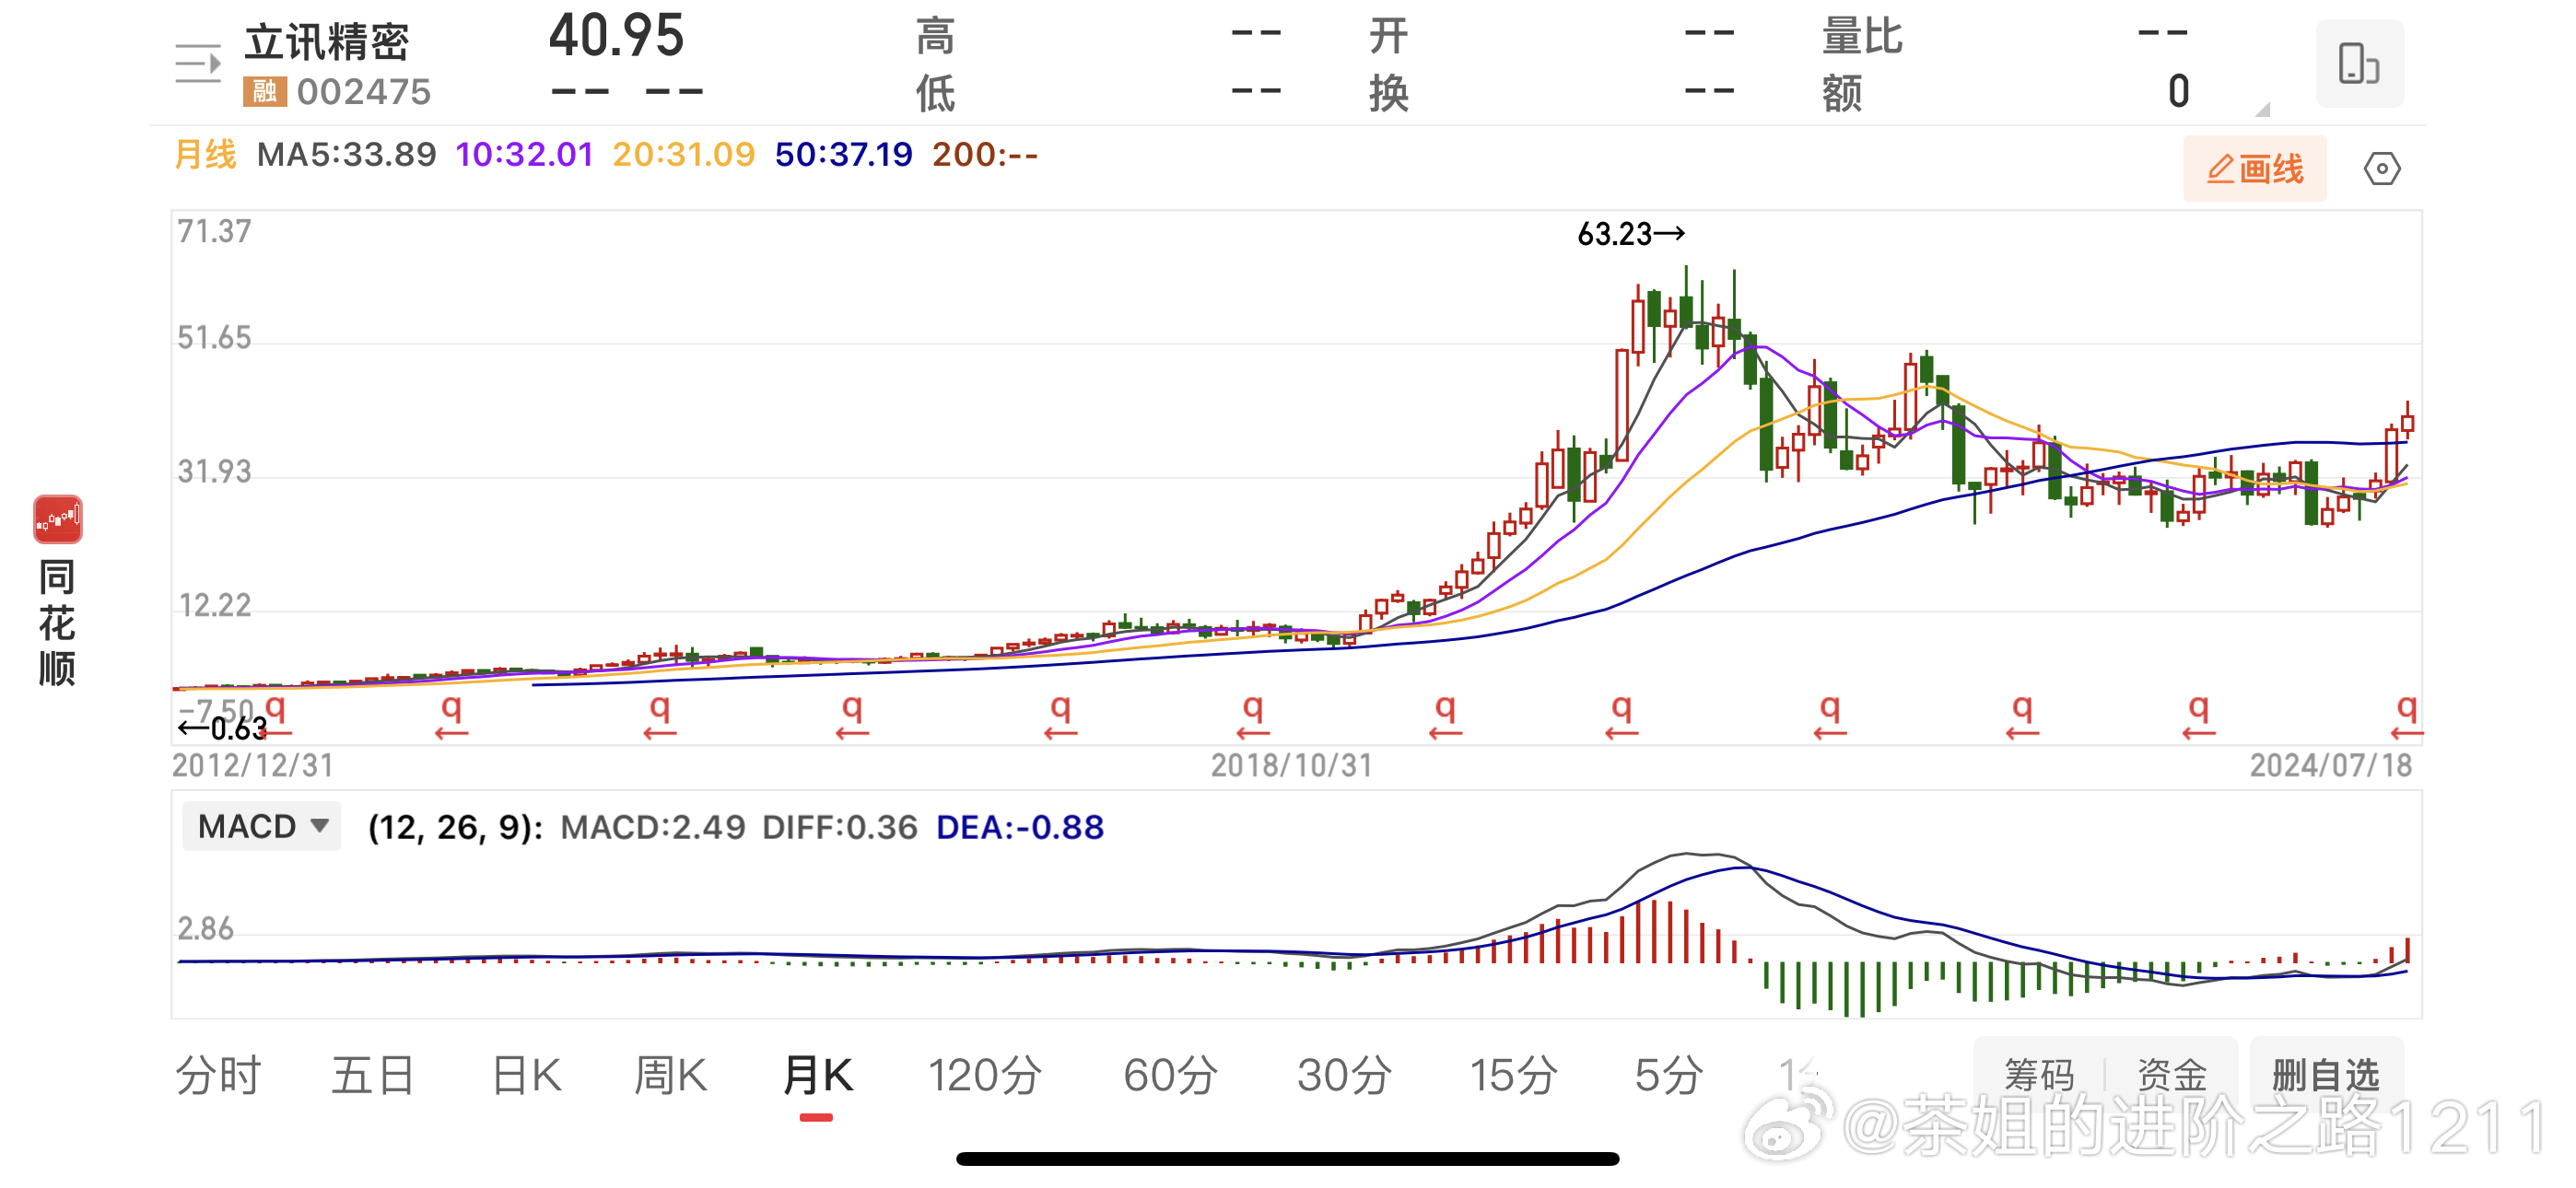Click 删自选 remove from watchlist
The width and height of the screenshot is (2576, 1188).
pyautogui.click(x=2325, y=1075)
